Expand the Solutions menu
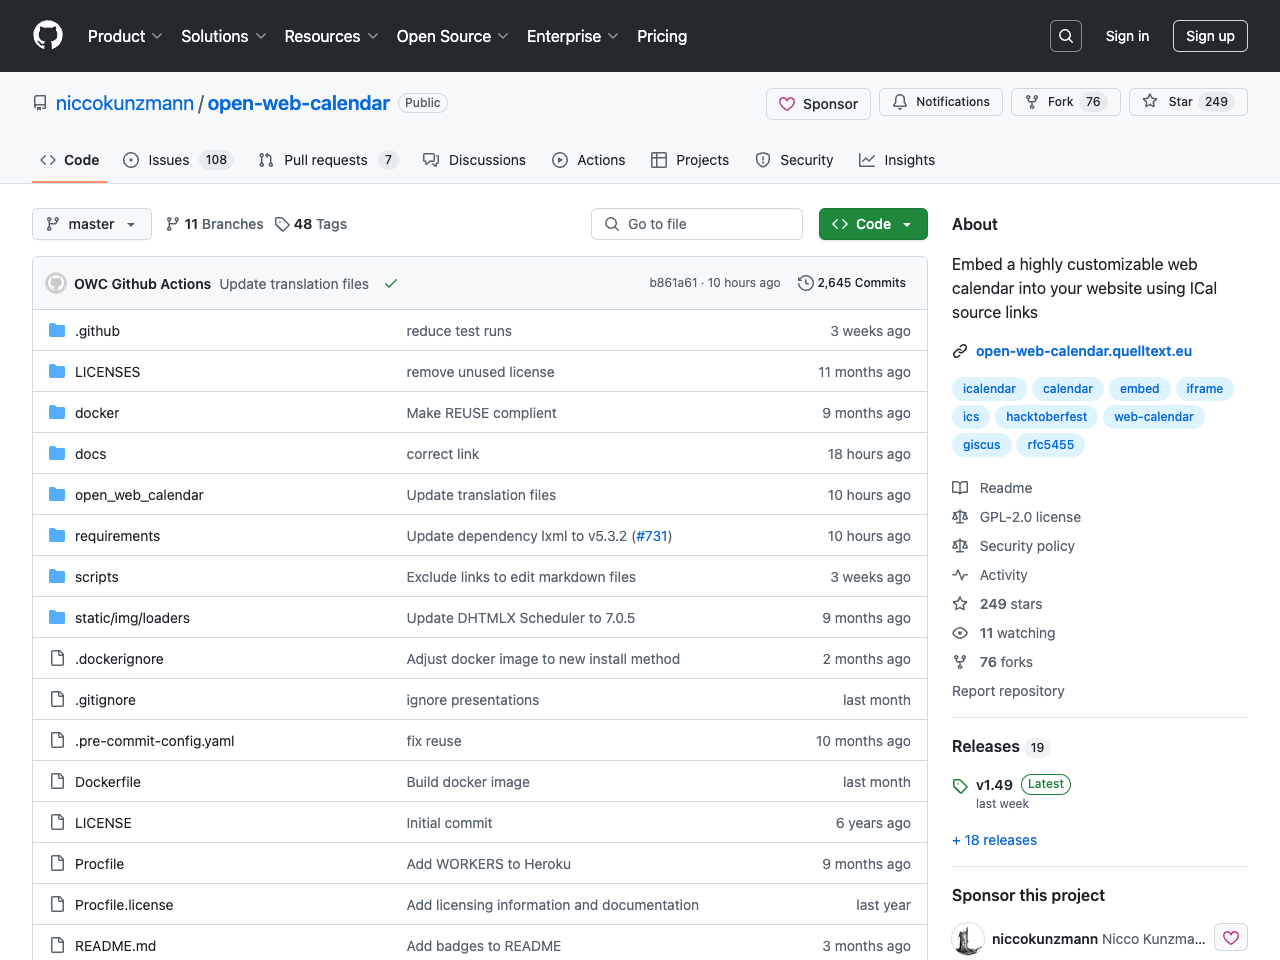This screenshot has width=1280, height=960. (x=224, y=36)
